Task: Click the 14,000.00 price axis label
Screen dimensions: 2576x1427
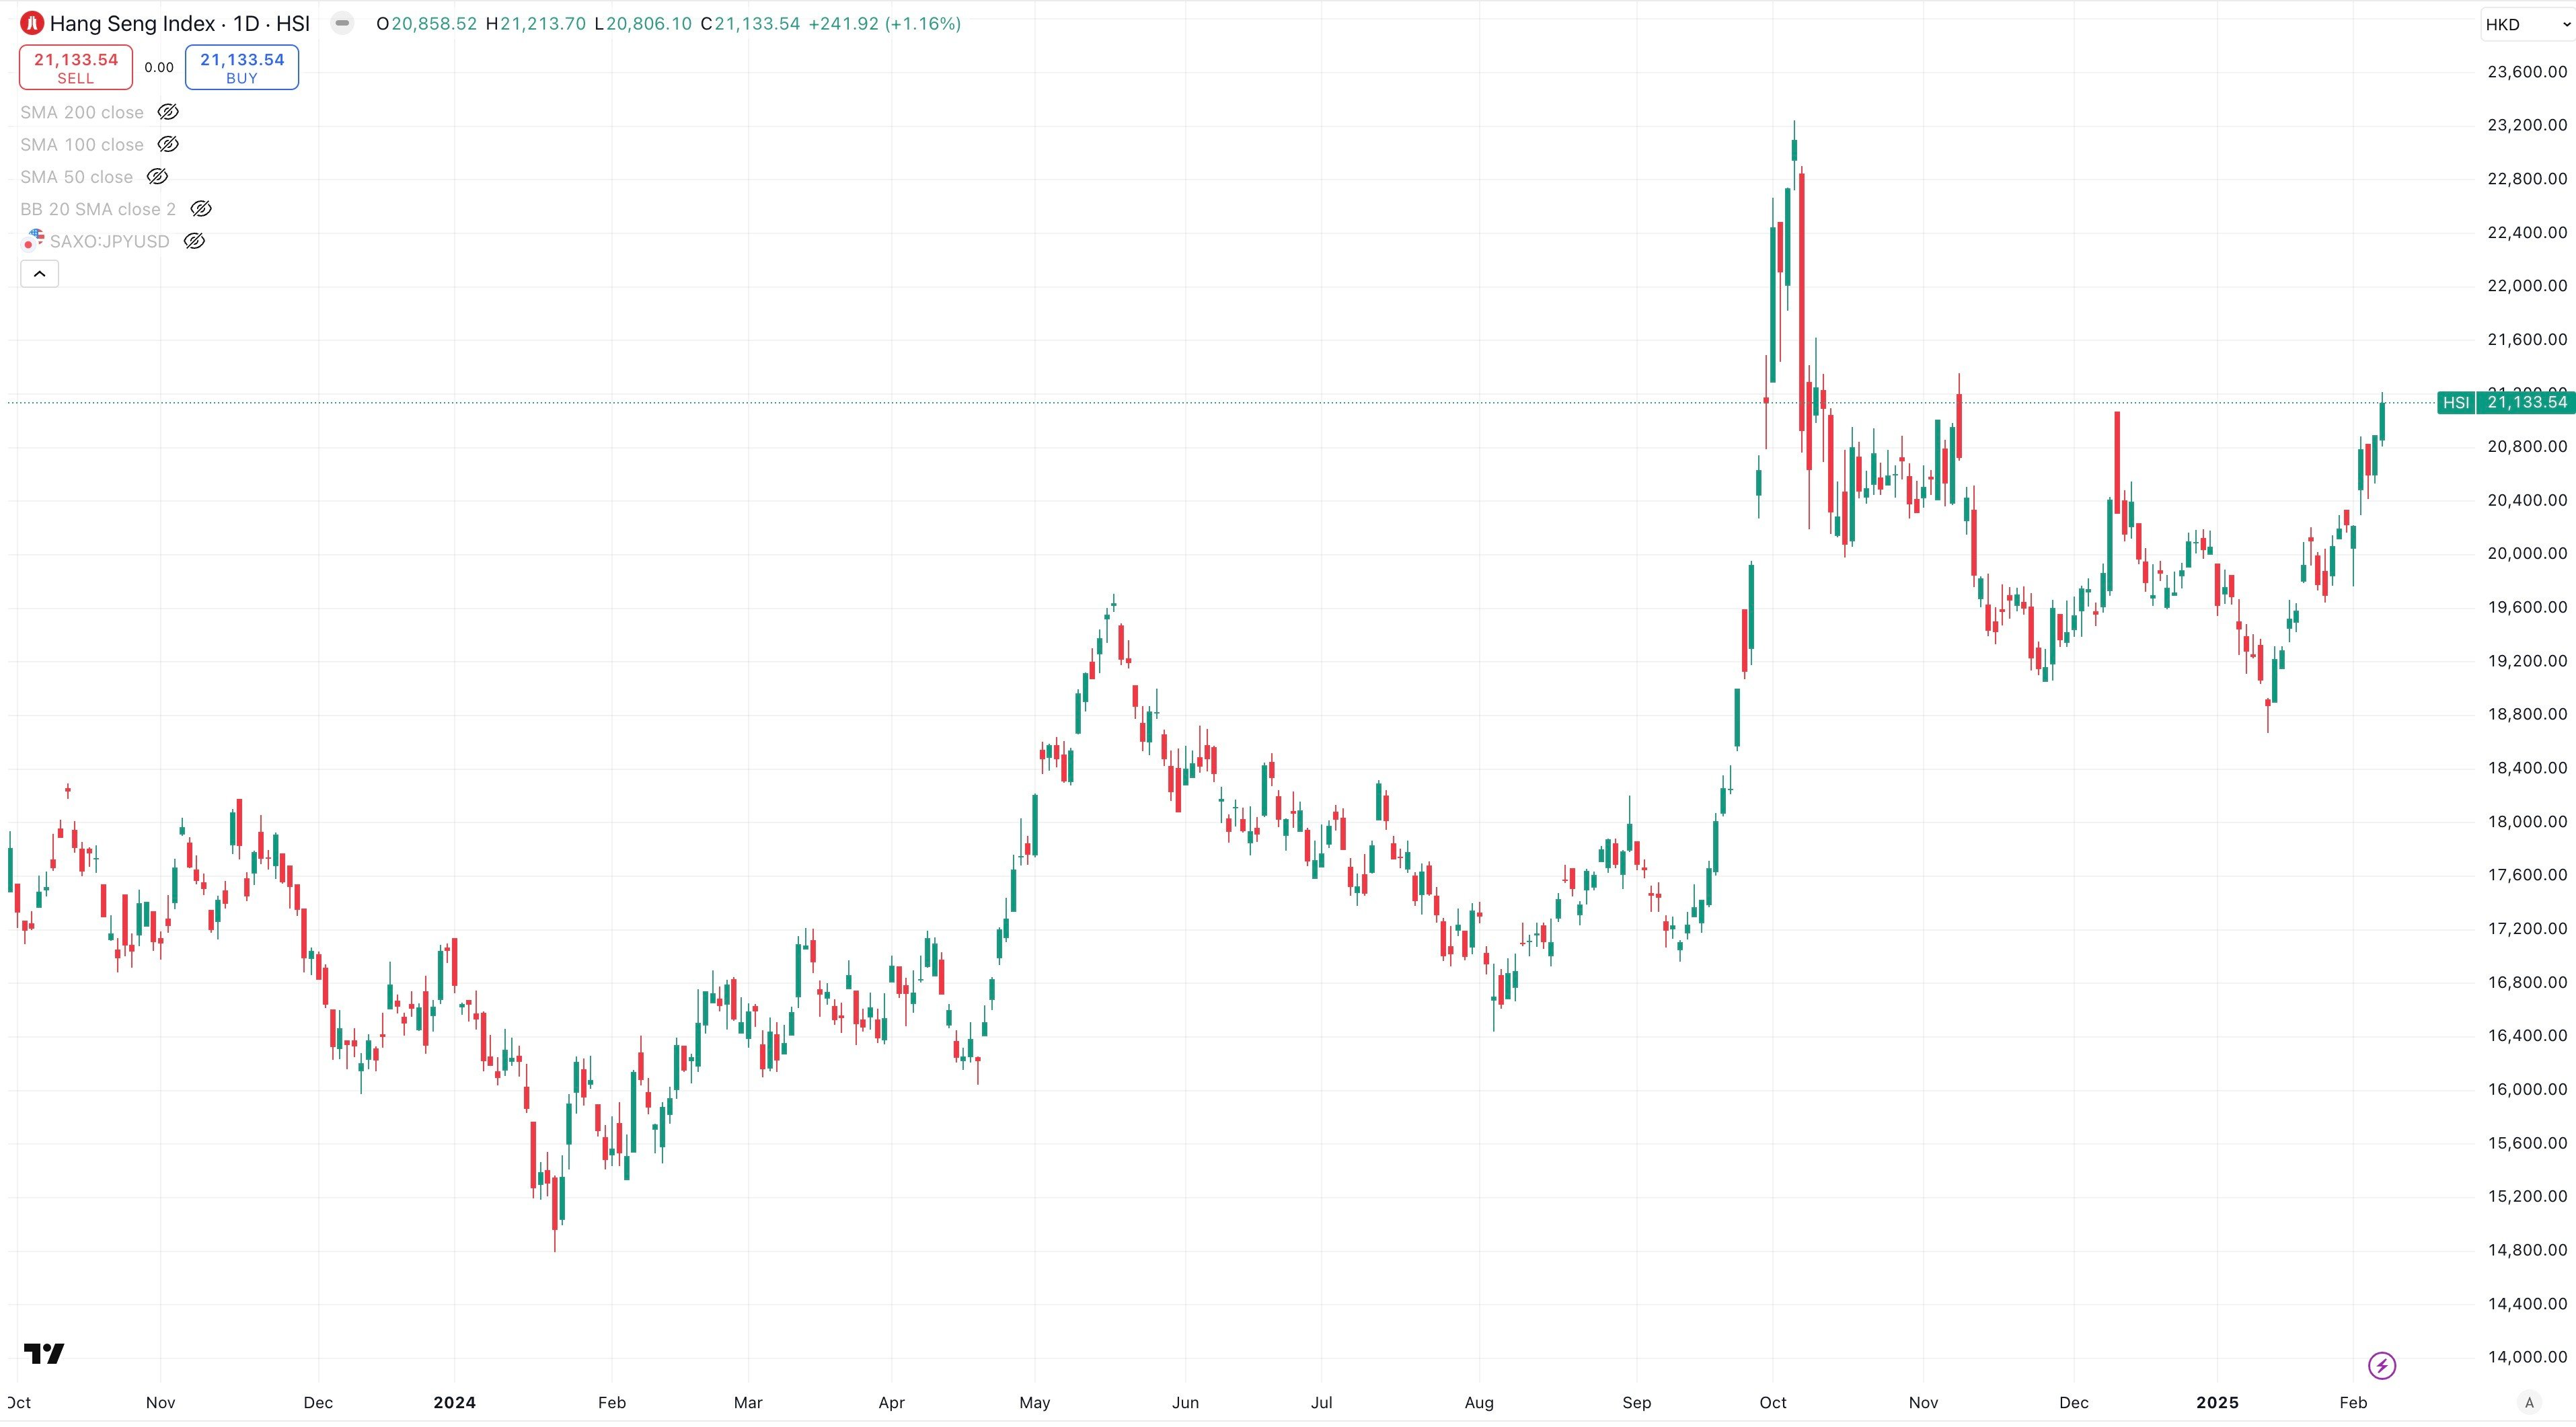Action: 2527,1357
